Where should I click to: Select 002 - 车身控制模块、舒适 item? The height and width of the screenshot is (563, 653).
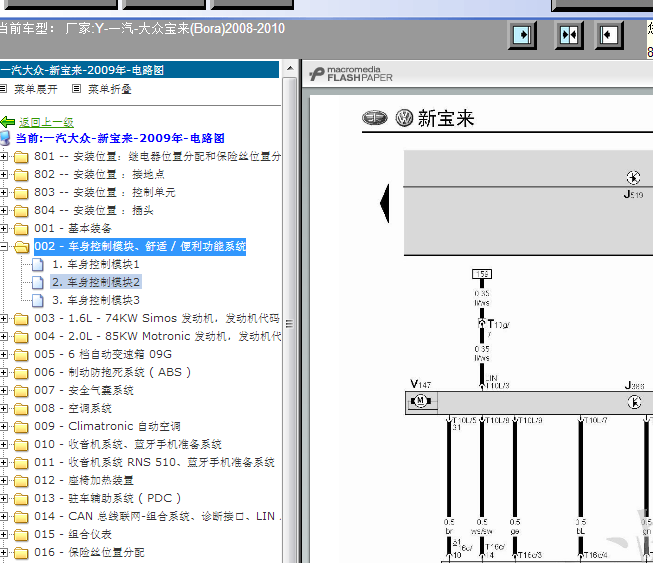pos(140,247)
